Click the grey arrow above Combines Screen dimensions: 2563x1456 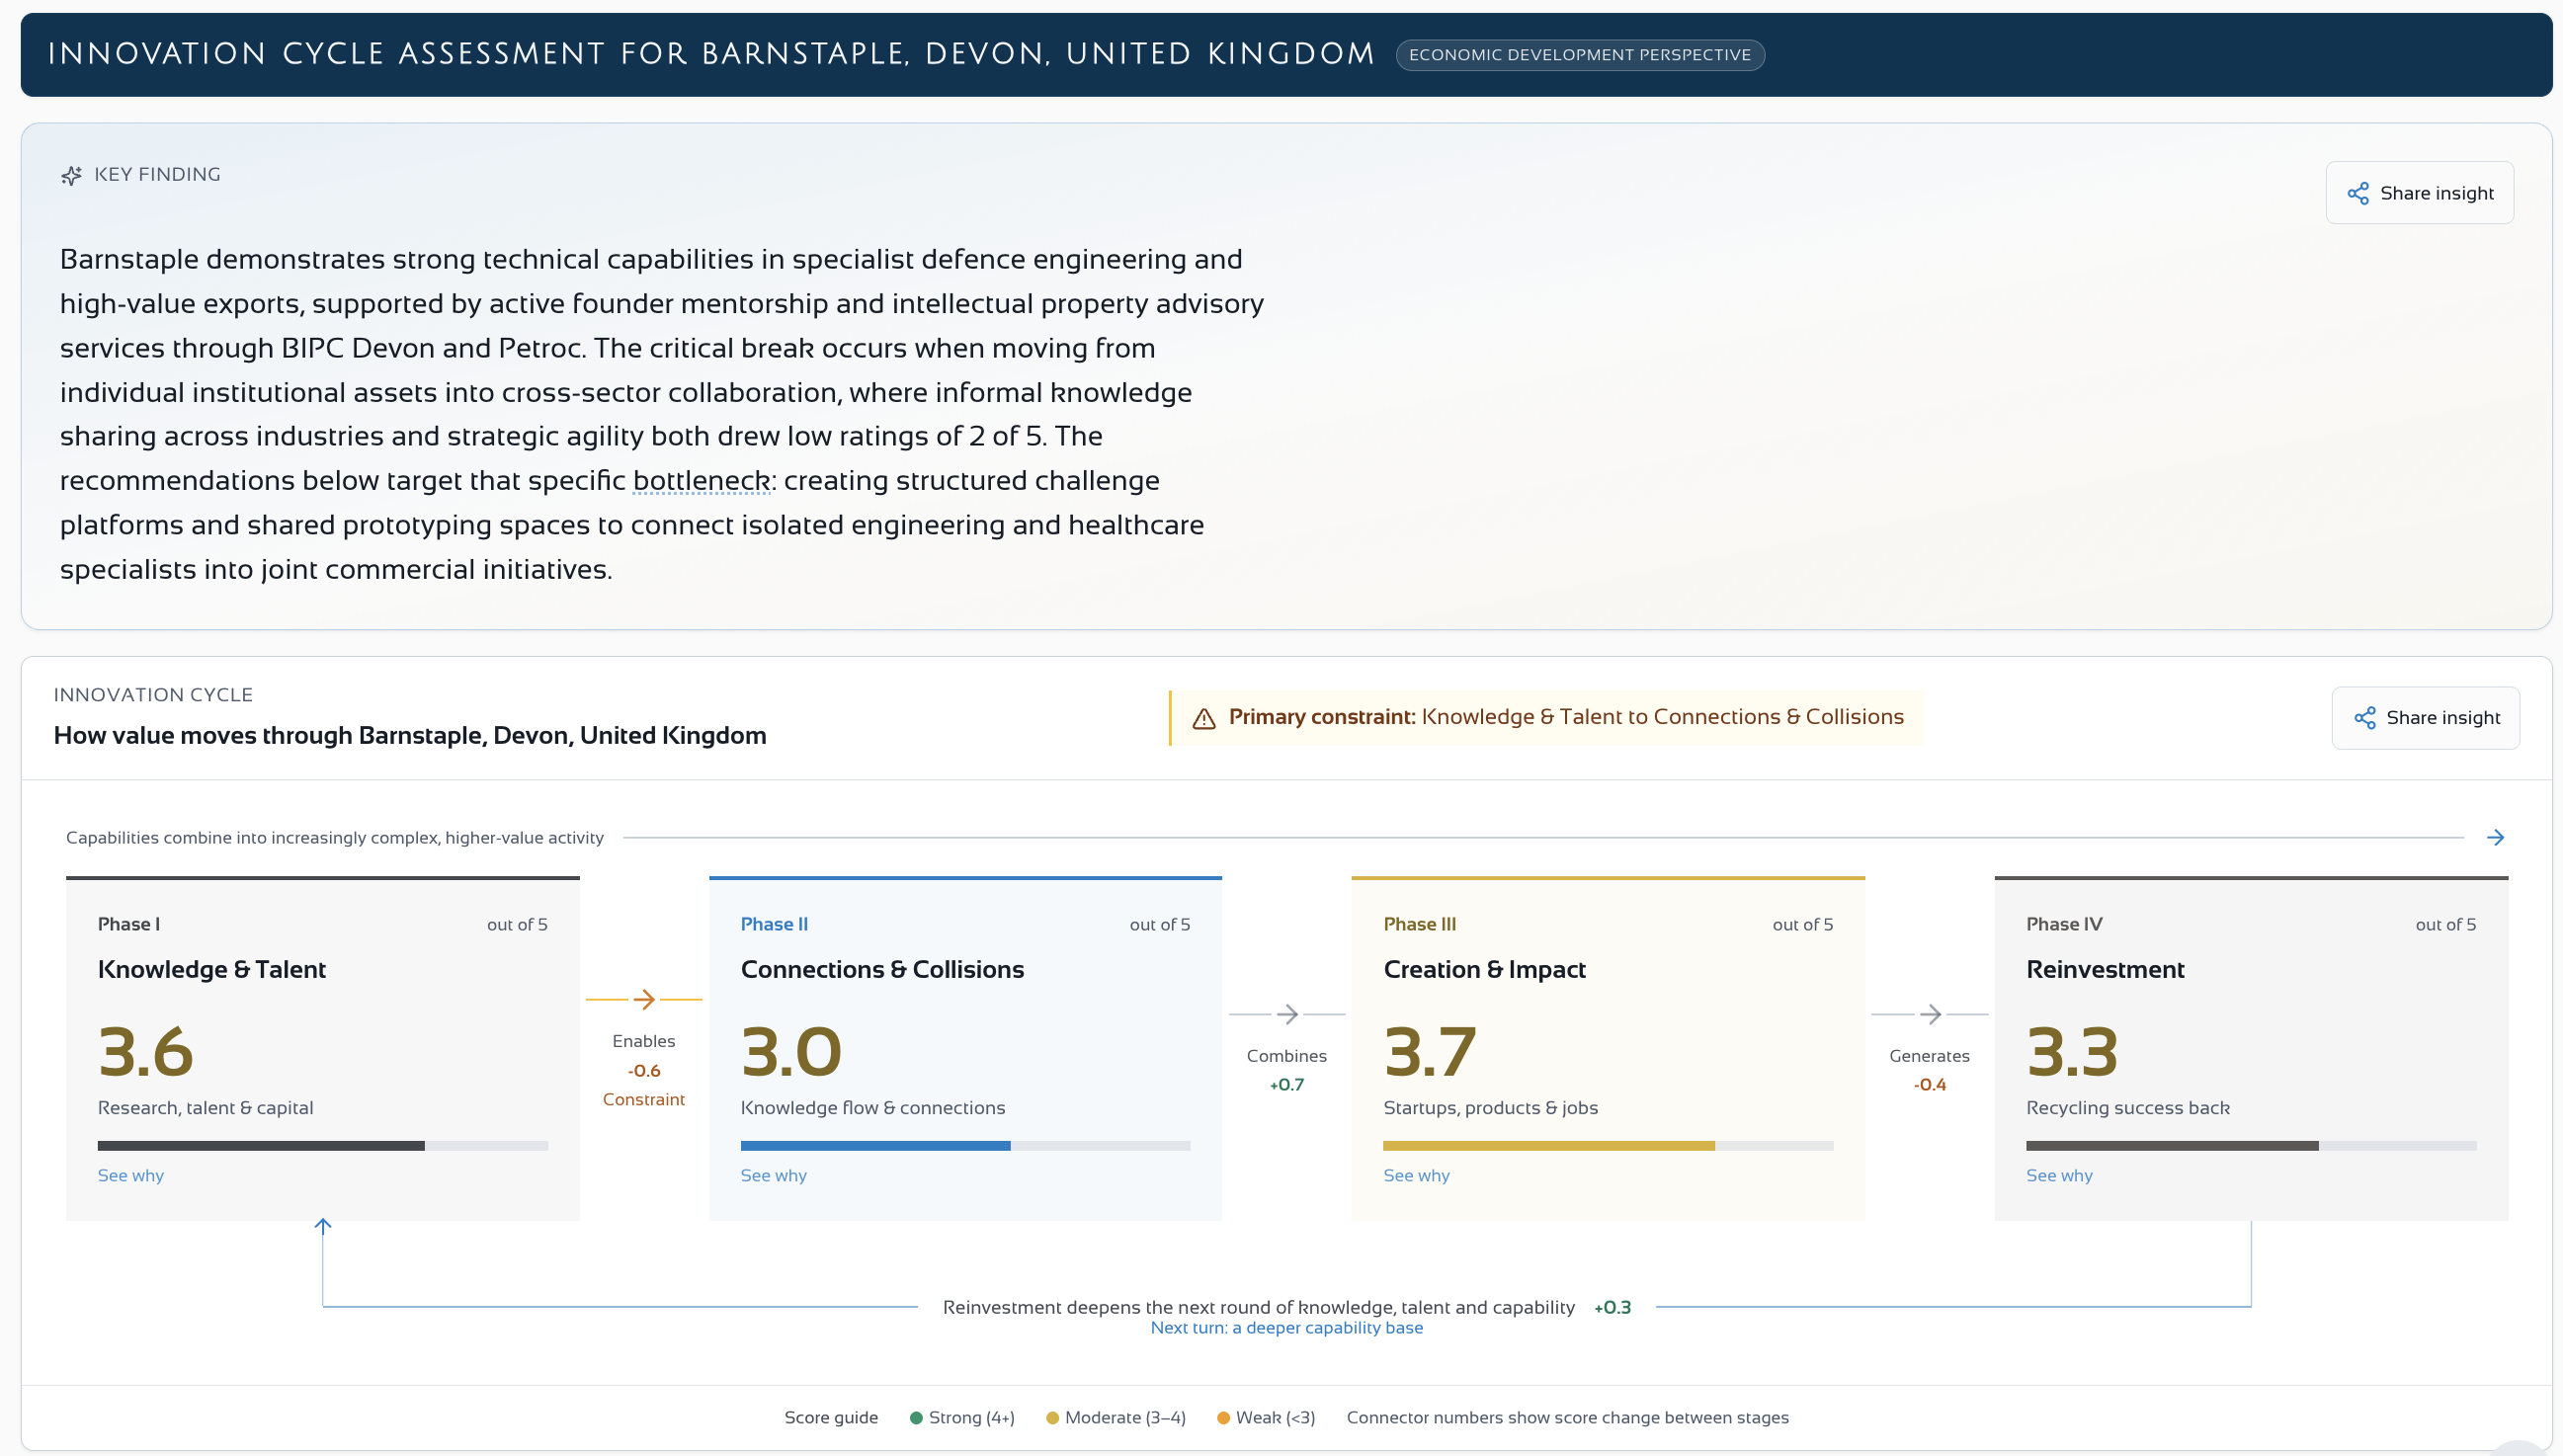(1287, 1014)
